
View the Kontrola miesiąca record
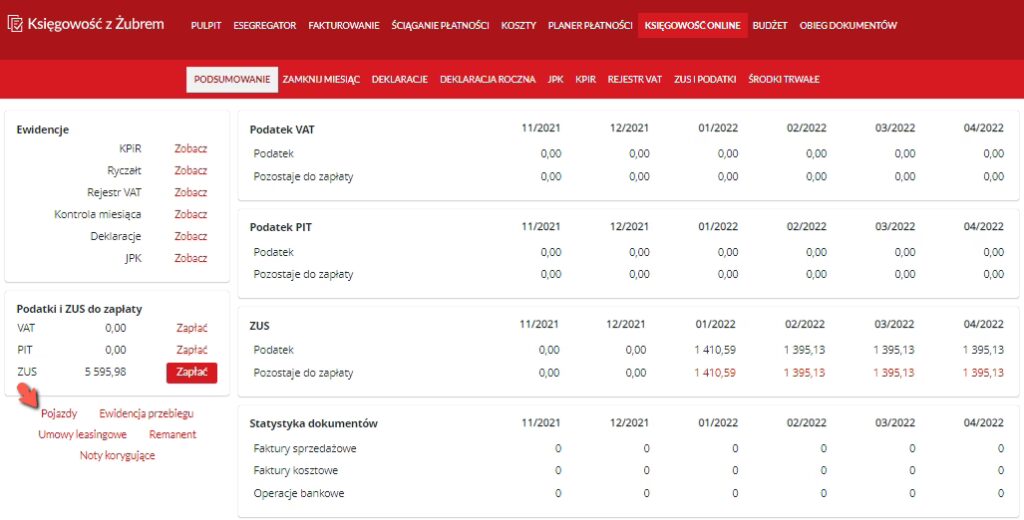190,215
